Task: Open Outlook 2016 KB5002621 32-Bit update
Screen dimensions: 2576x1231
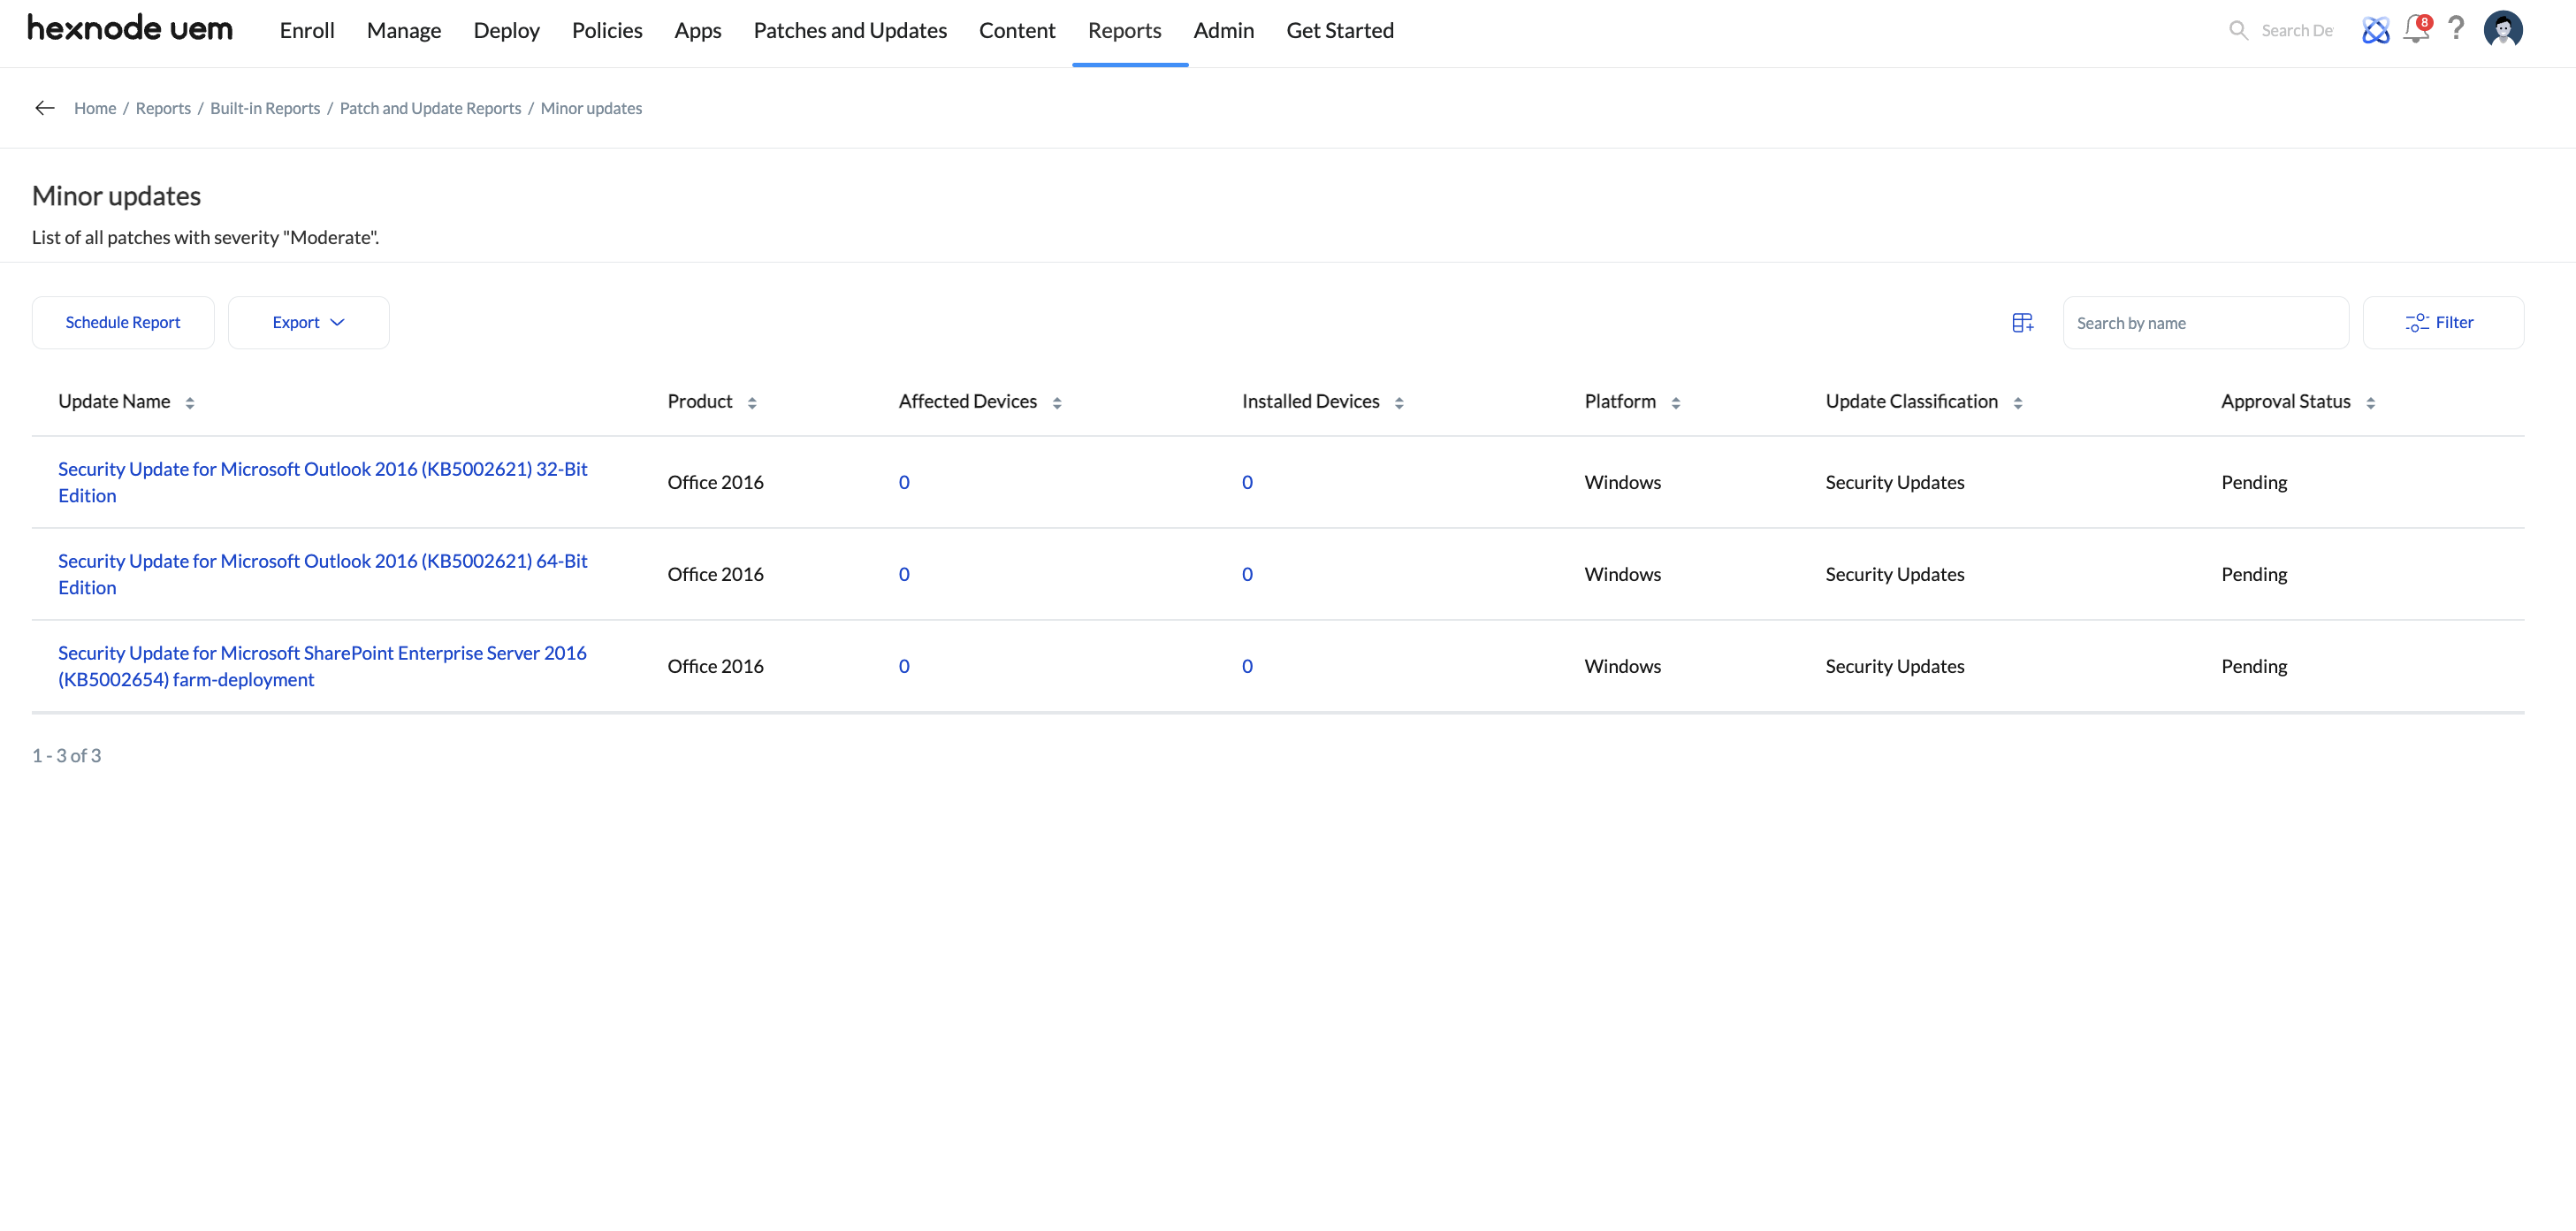Action: [323, 482]
